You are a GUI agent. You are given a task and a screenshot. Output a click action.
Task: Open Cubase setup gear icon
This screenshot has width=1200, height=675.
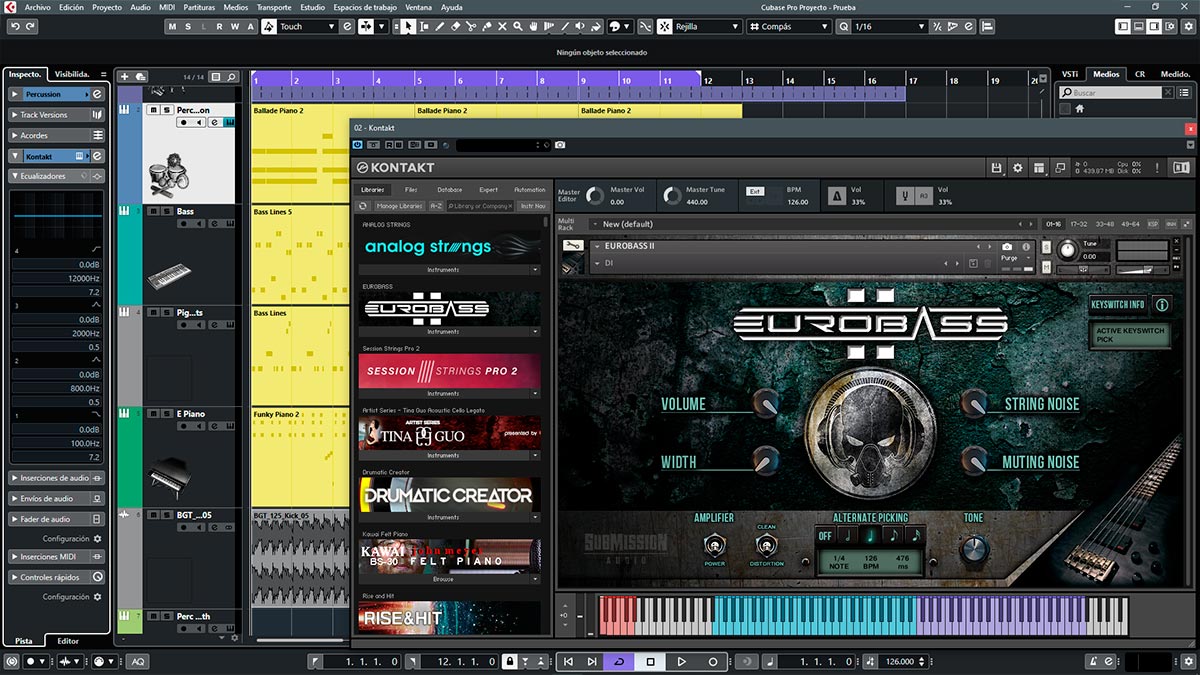[1188, 26]
